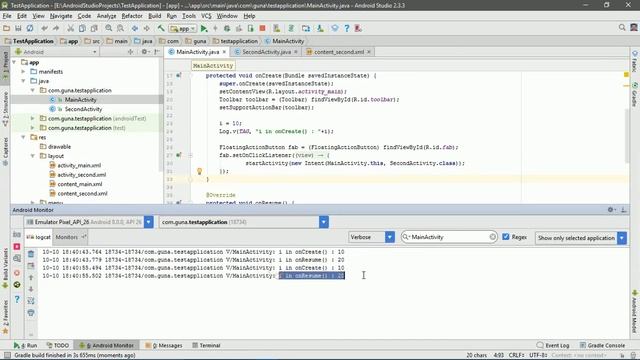Open the com.guna.testapplication process dropdown

click(324, 222)
